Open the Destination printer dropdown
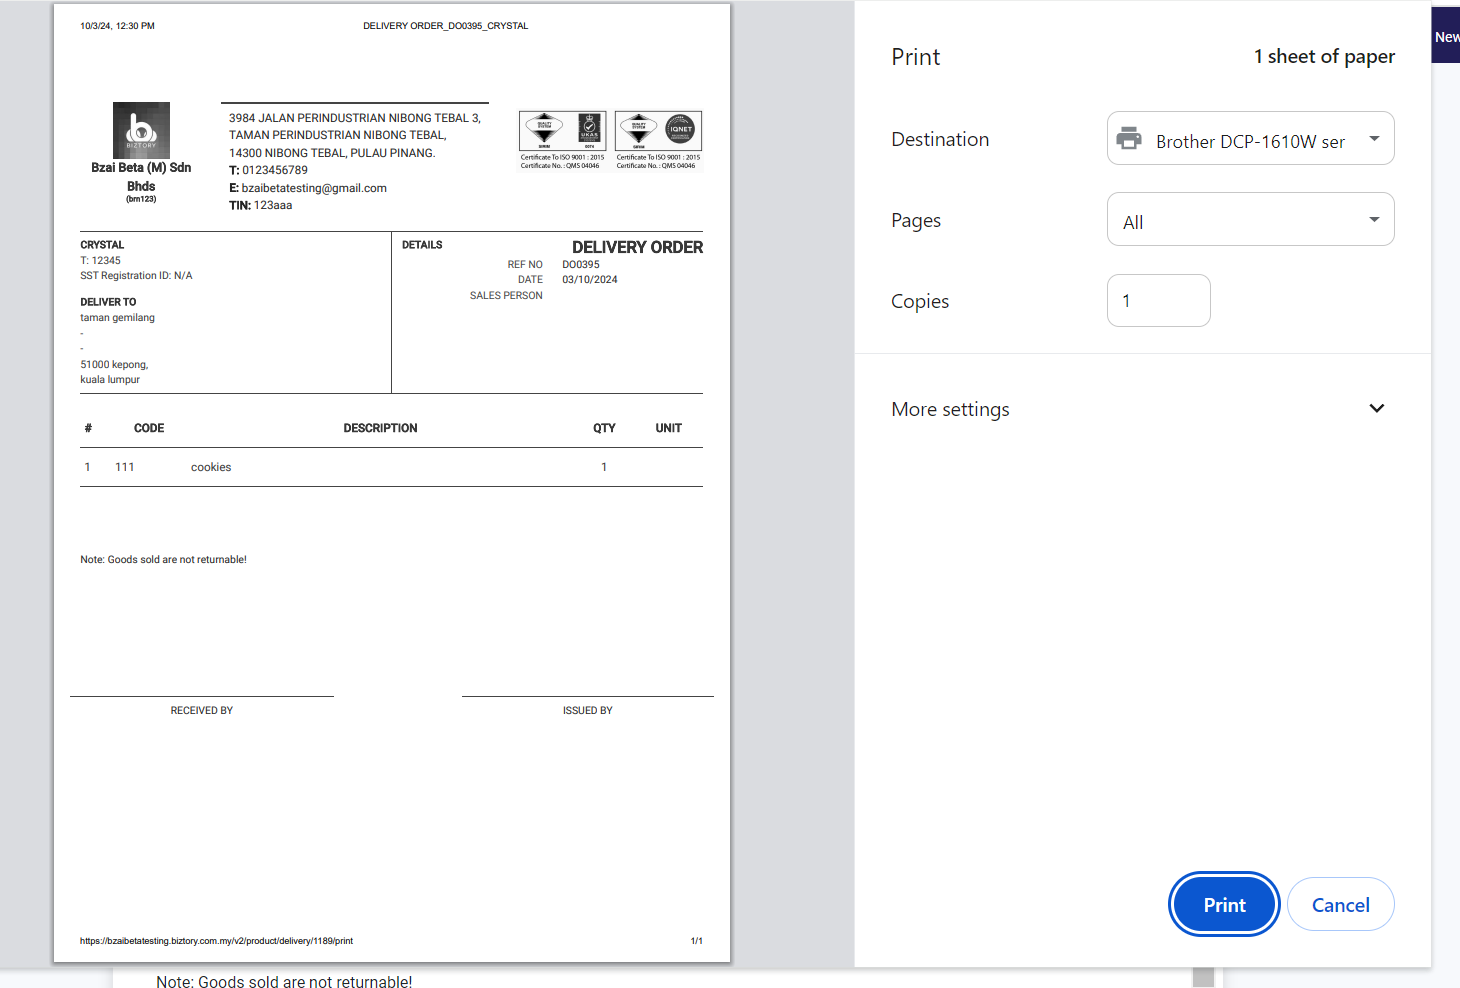The image size is (1460, 988). (1250, 138)
